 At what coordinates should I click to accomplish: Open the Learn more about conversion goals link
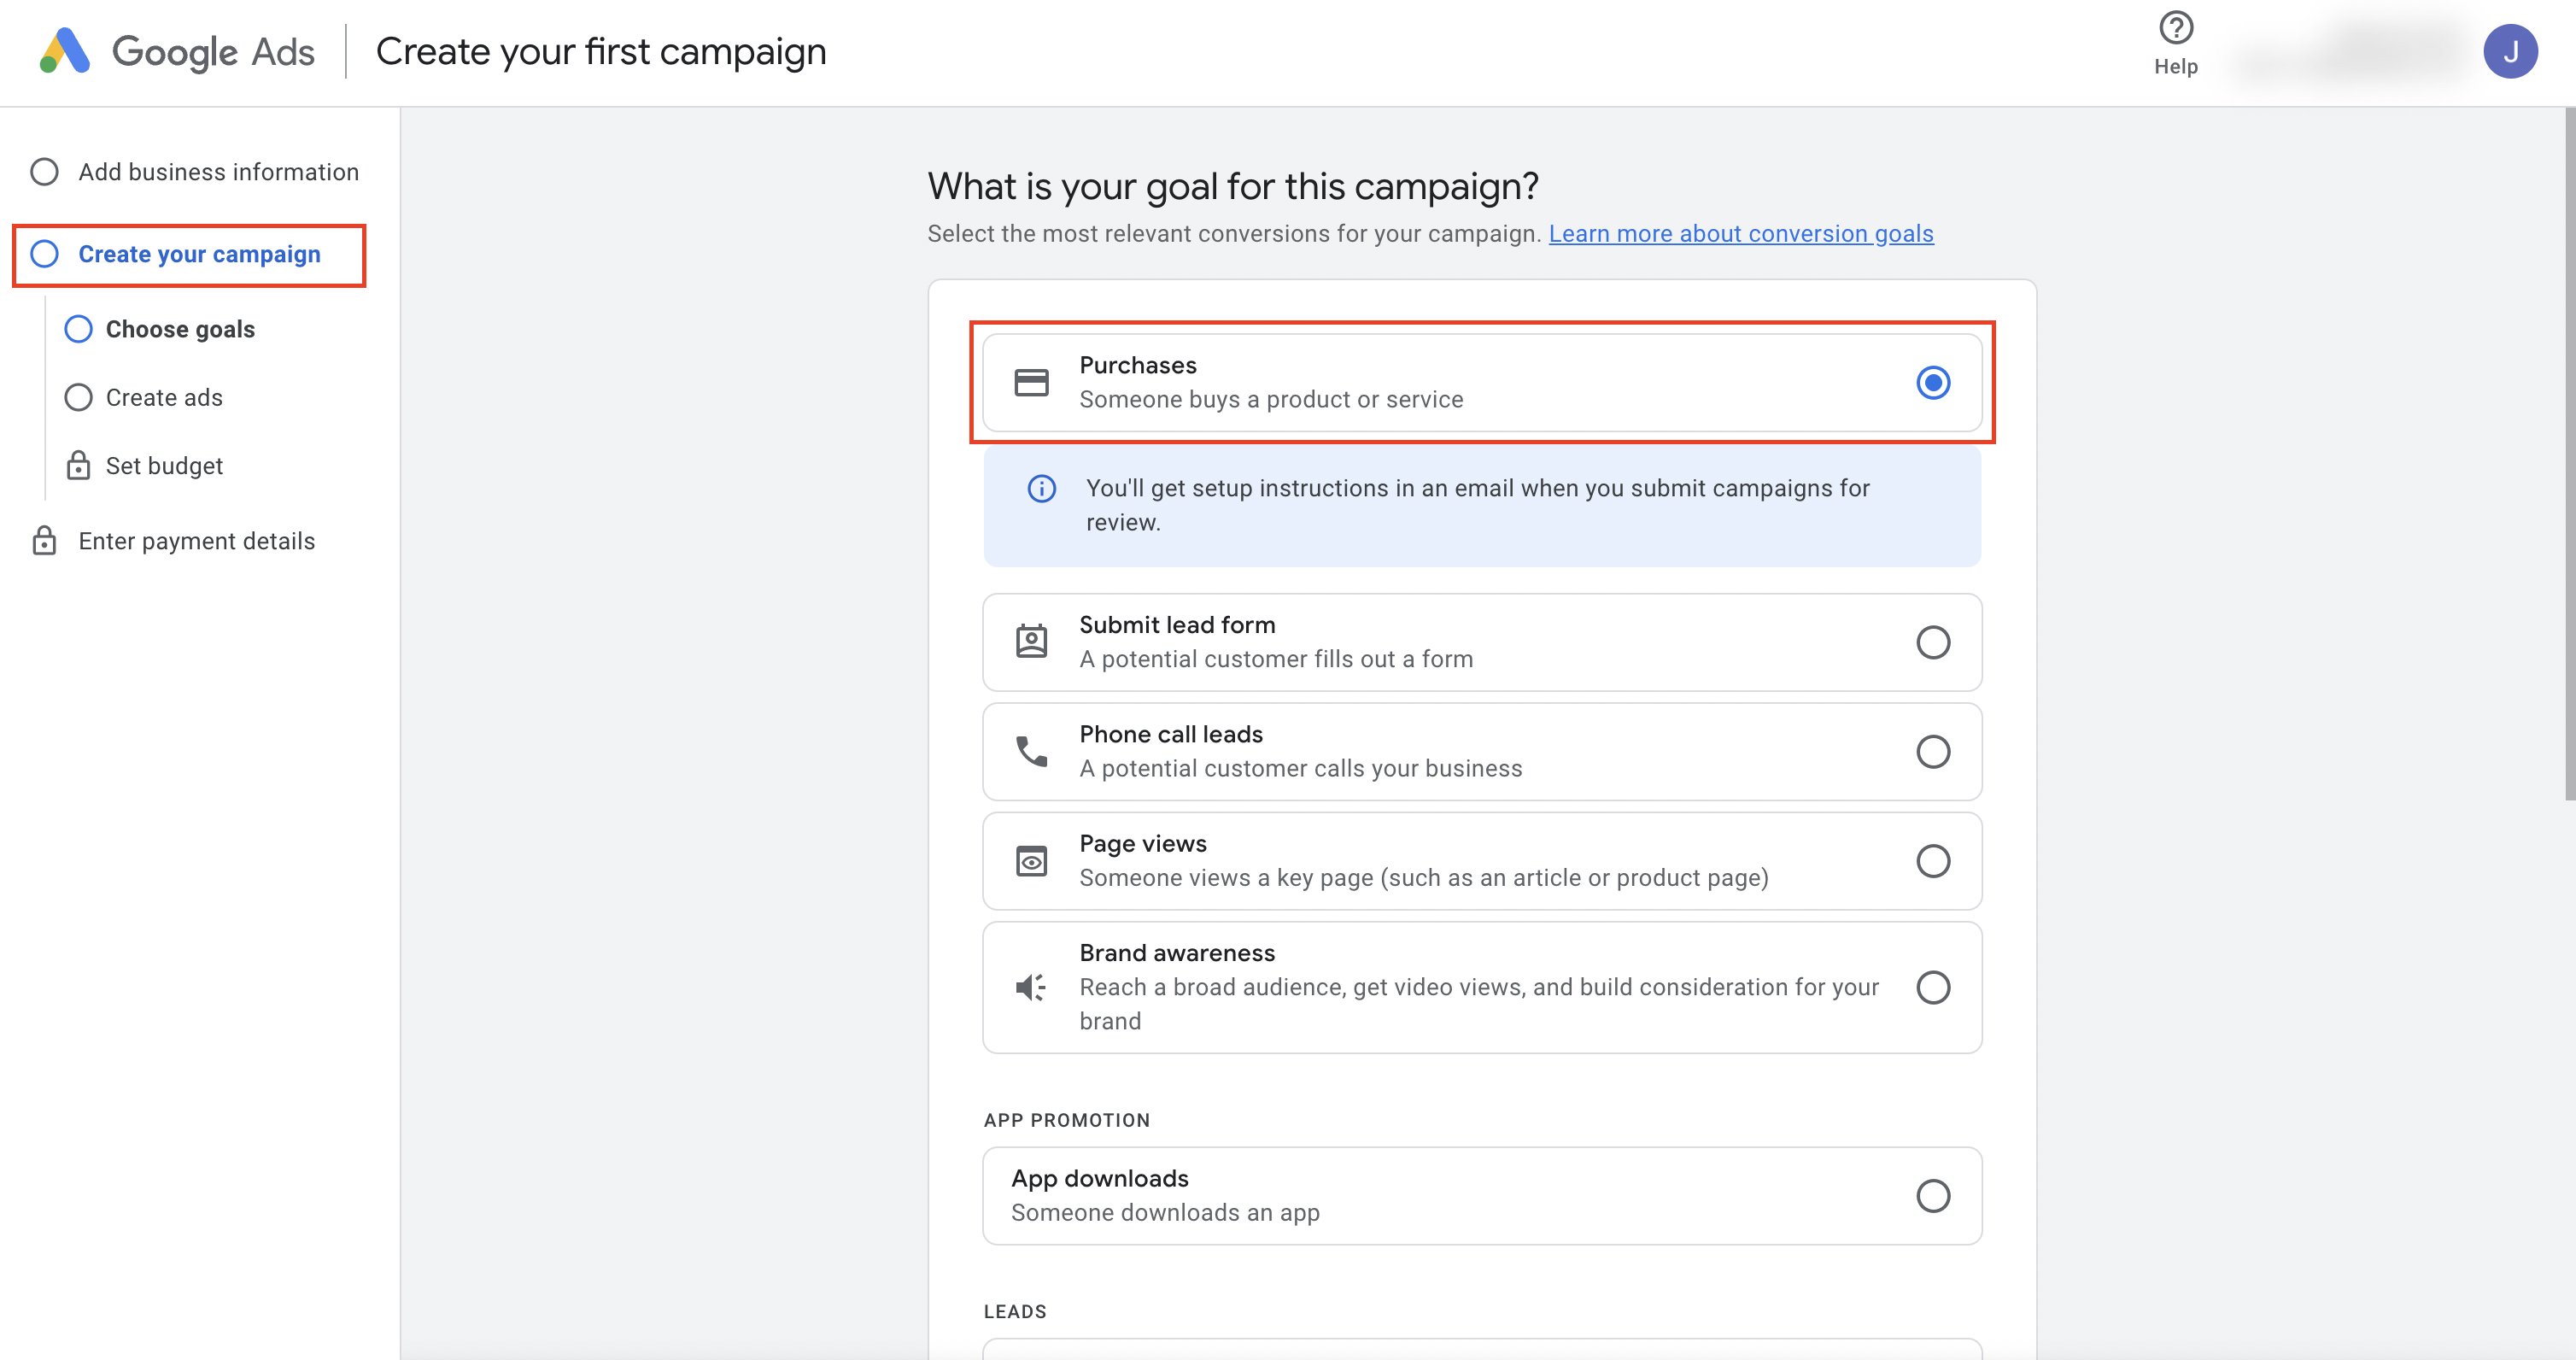point(1741,233)
